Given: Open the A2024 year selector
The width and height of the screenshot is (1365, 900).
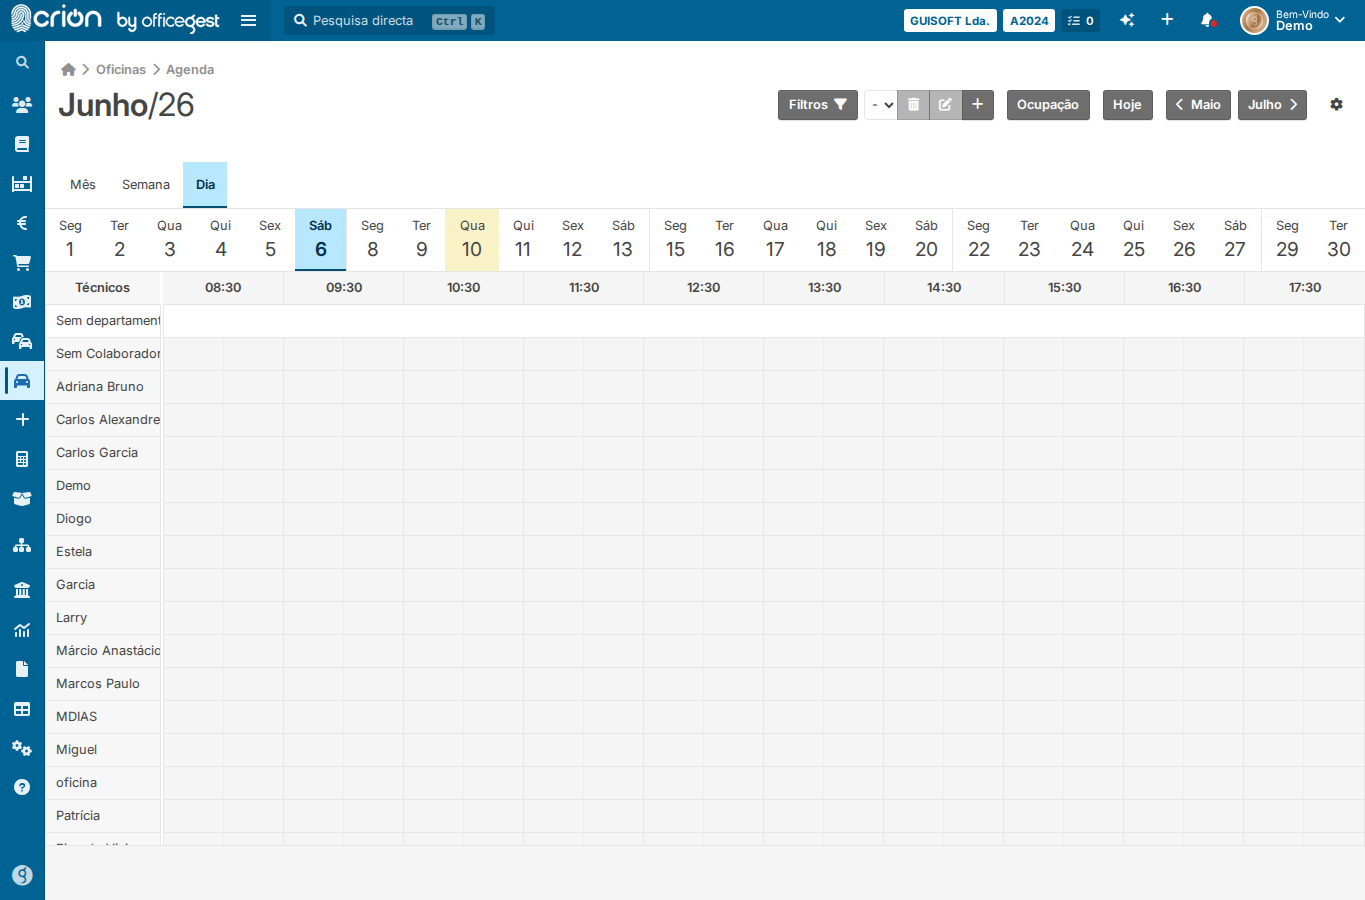Looking at the screenshot, I should coord(1029,20).
